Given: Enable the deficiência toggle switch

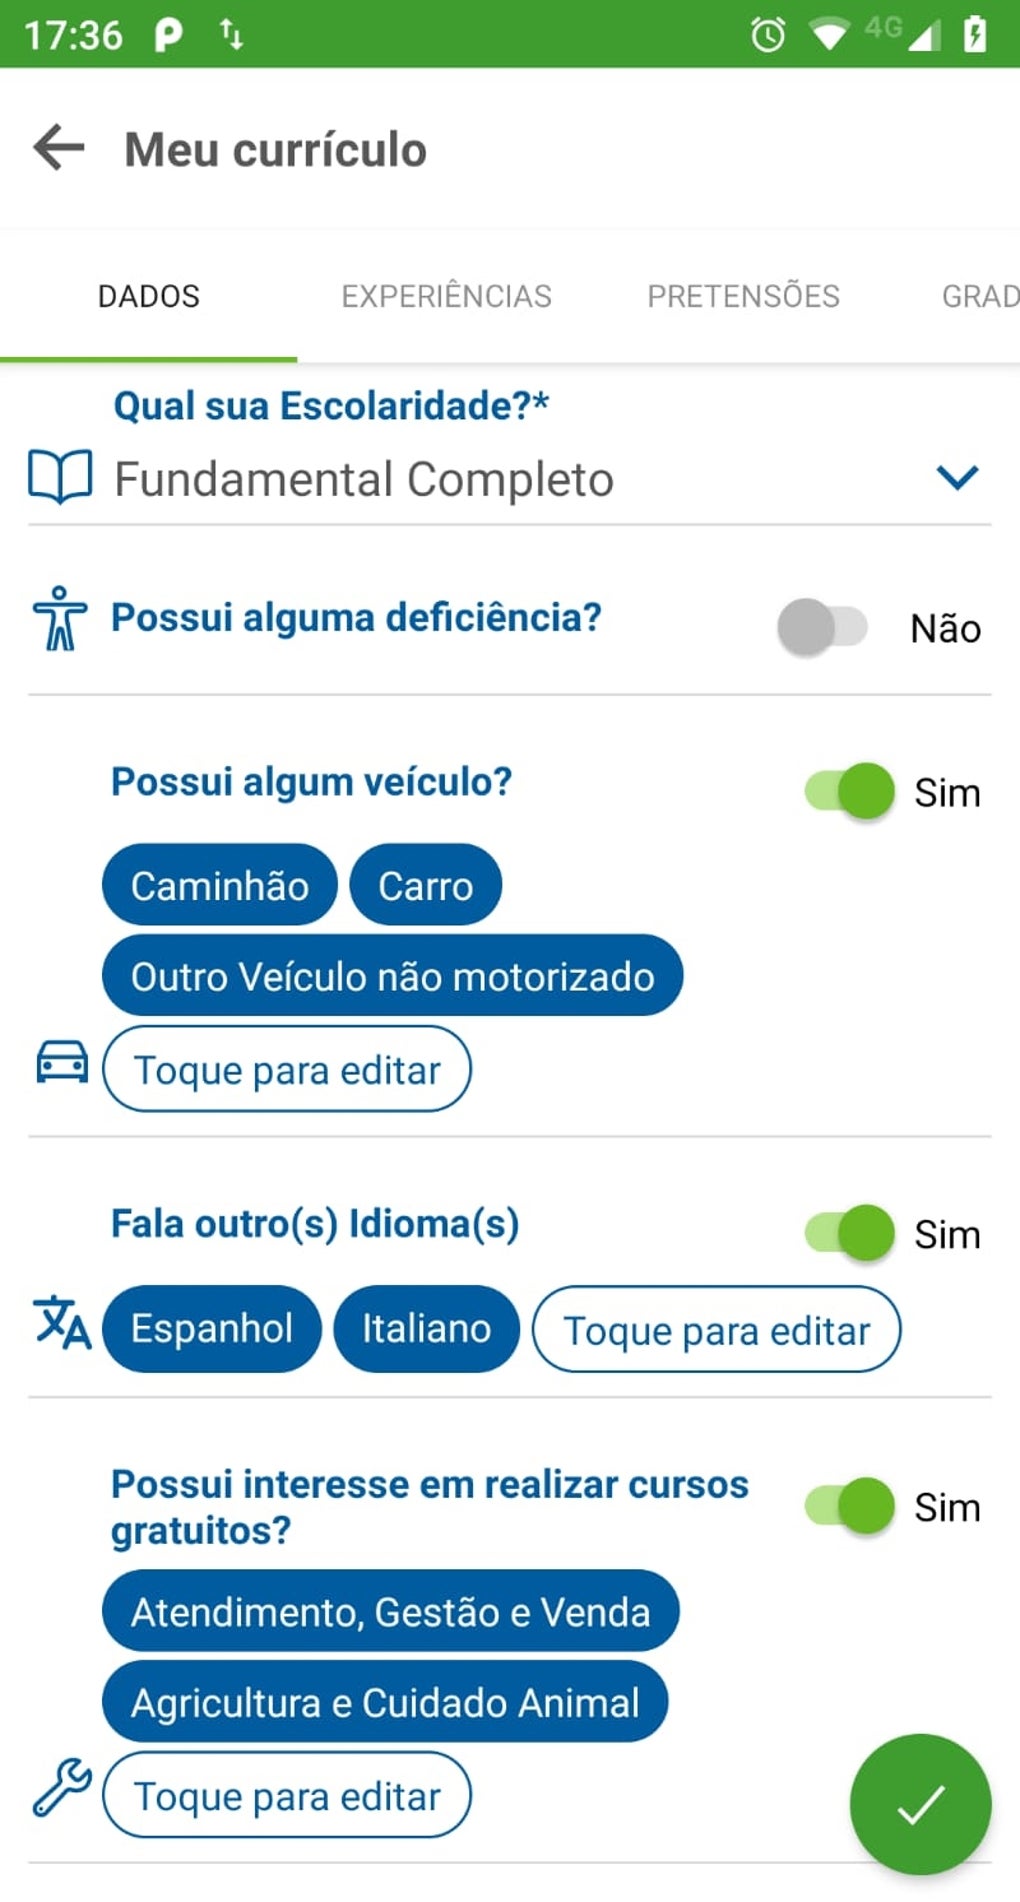Looking at the screenshot, I should click(822, 628).
